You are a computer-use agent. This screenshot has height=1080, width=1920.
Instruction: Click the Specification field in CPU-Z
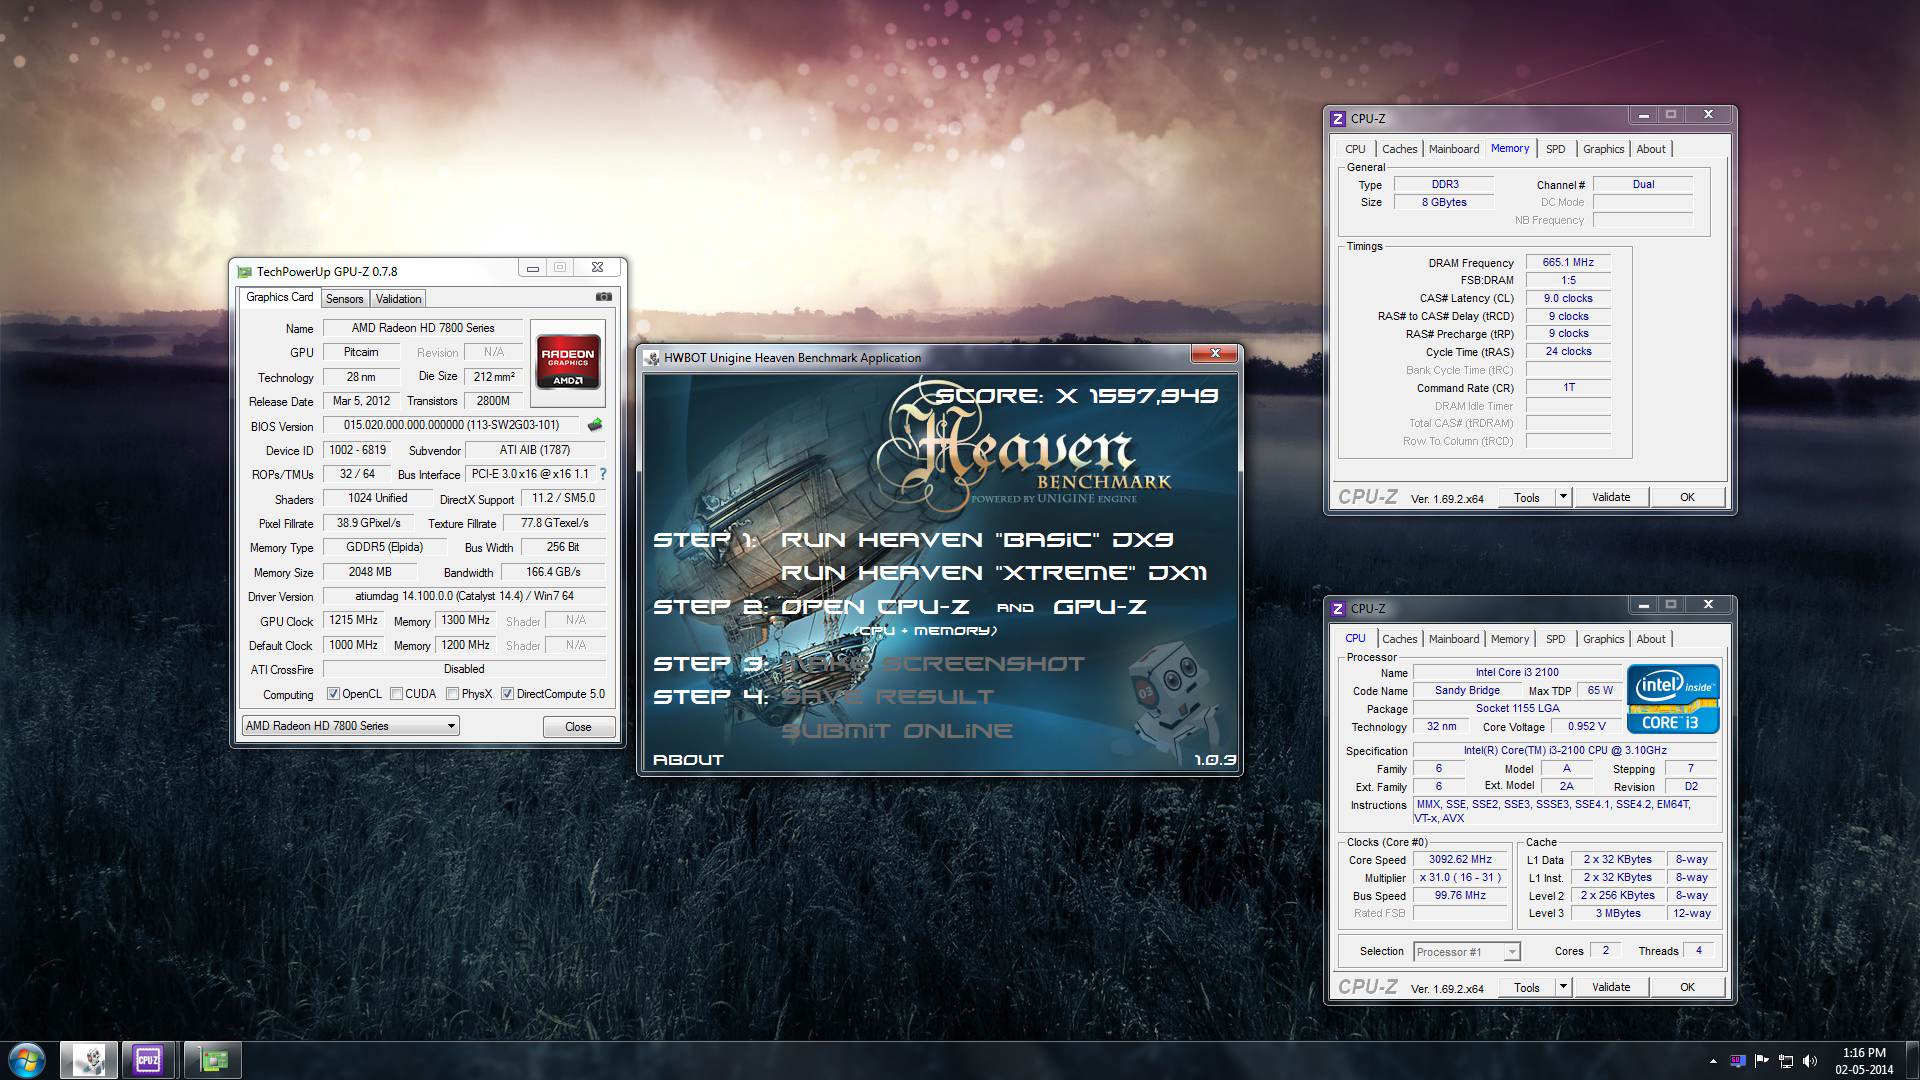1565,751
